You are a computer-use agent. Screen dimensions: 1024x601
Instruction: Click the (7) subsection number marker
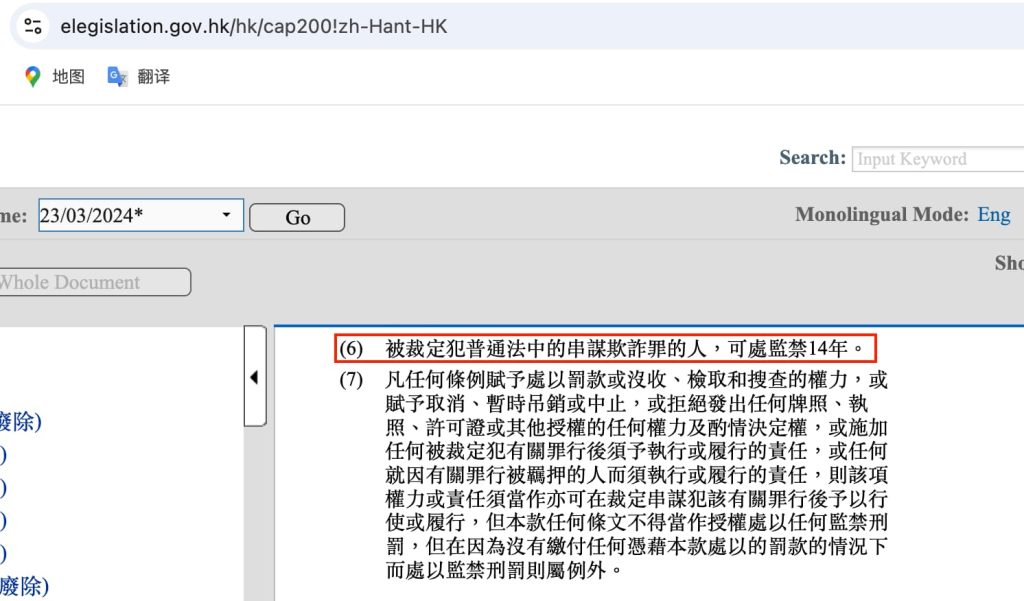(x=350, y=381)
